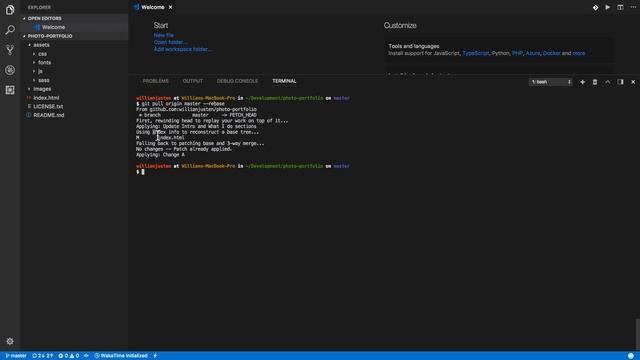Screen dimensions: 640x360
Task: Switch to the Problems tab
Action: [x=156, y=81]
